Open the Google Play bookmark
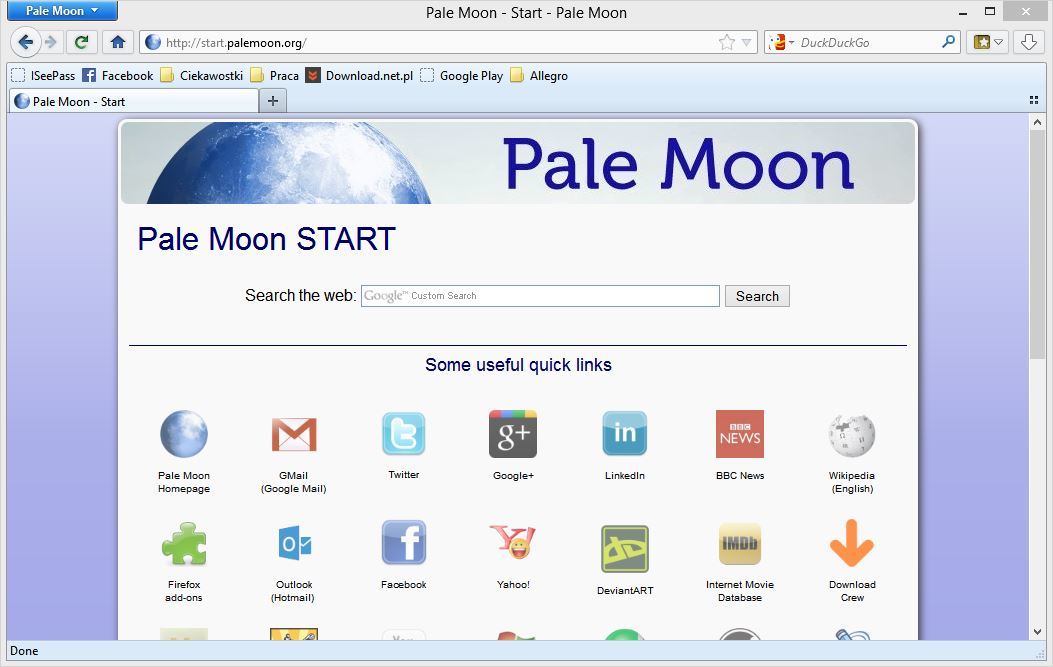This screenshot has height=667, width=1053. [x=461, y=76]
